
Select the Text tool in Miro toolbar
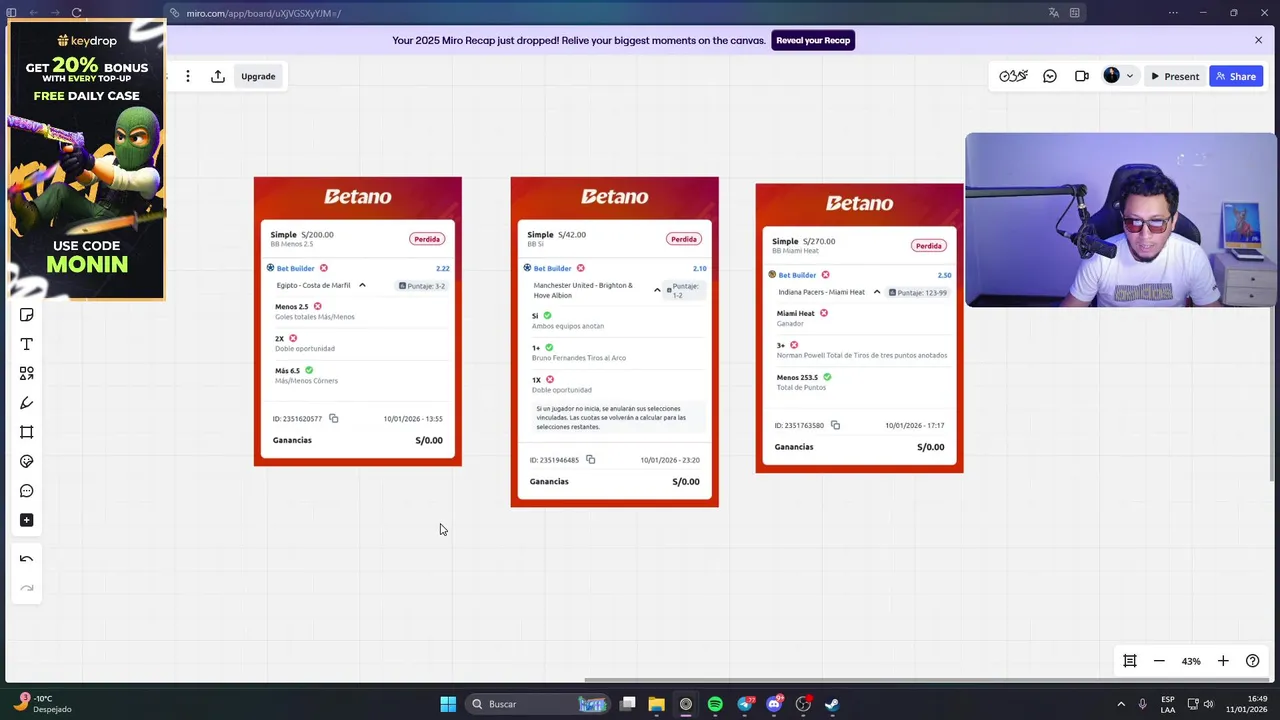point(27,344)
